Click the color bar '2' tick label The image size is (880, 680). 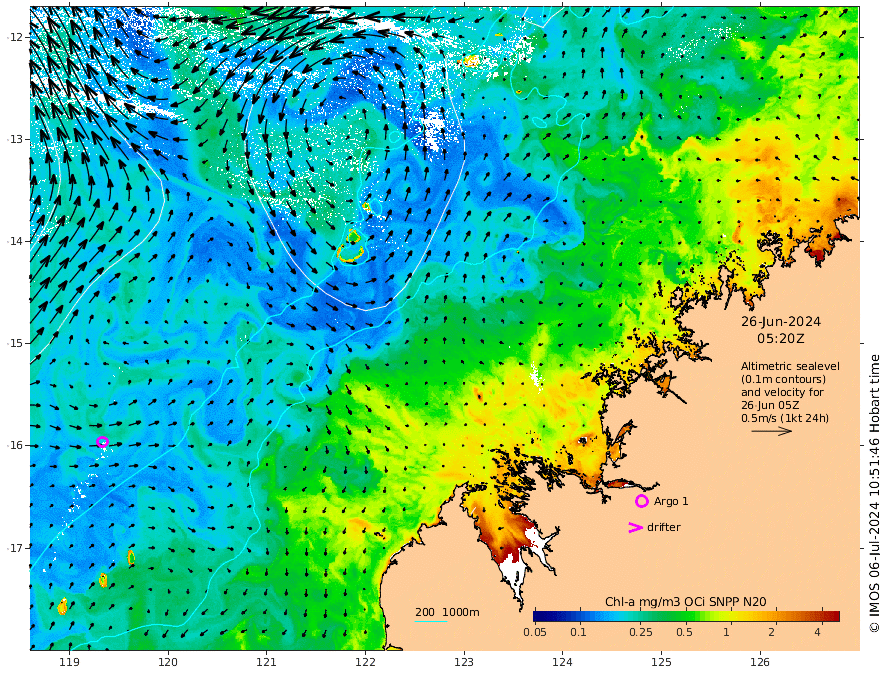tap(771, 632)
